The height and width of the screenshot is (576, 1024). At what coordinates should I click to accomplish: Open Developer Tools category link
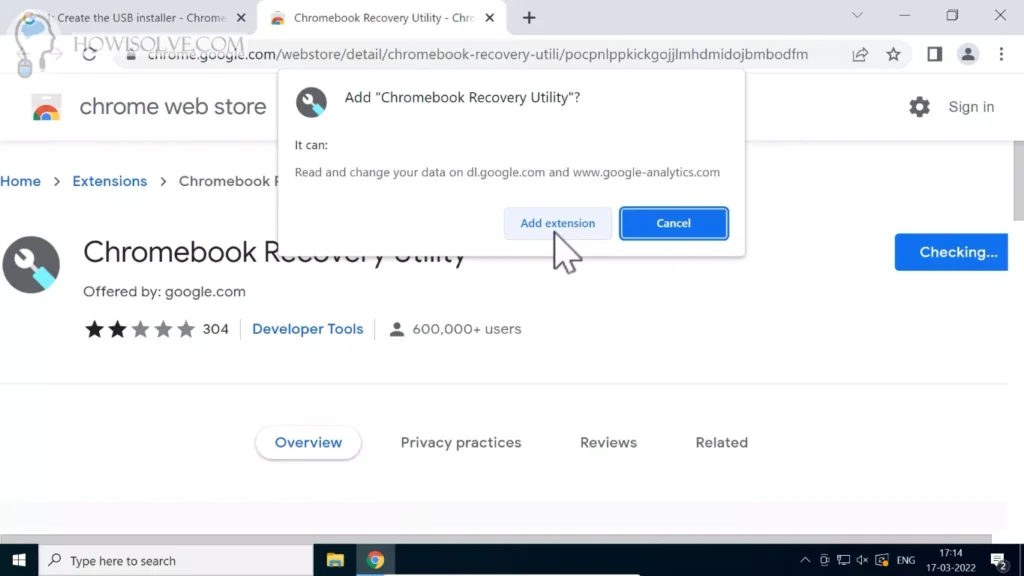[308, 329]
